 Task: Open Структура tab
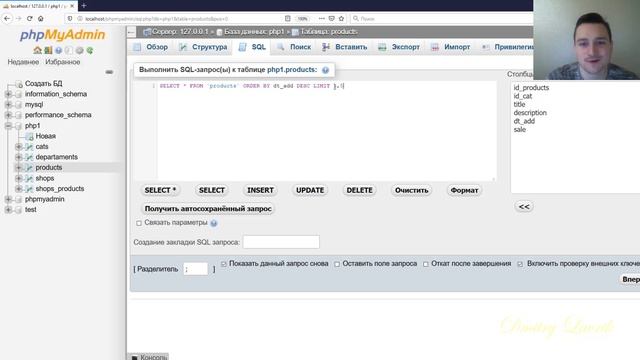203,47
